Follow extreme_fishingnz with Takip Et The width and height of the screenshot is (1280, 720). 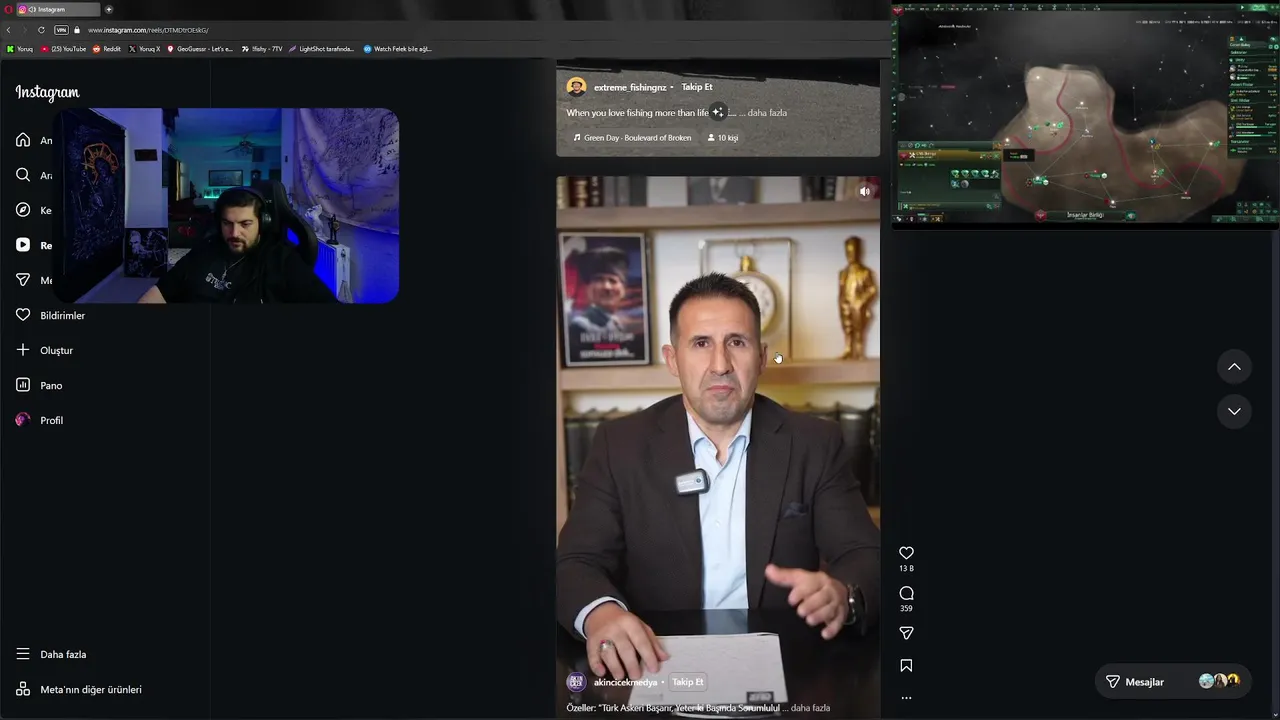tap(697, 87)
